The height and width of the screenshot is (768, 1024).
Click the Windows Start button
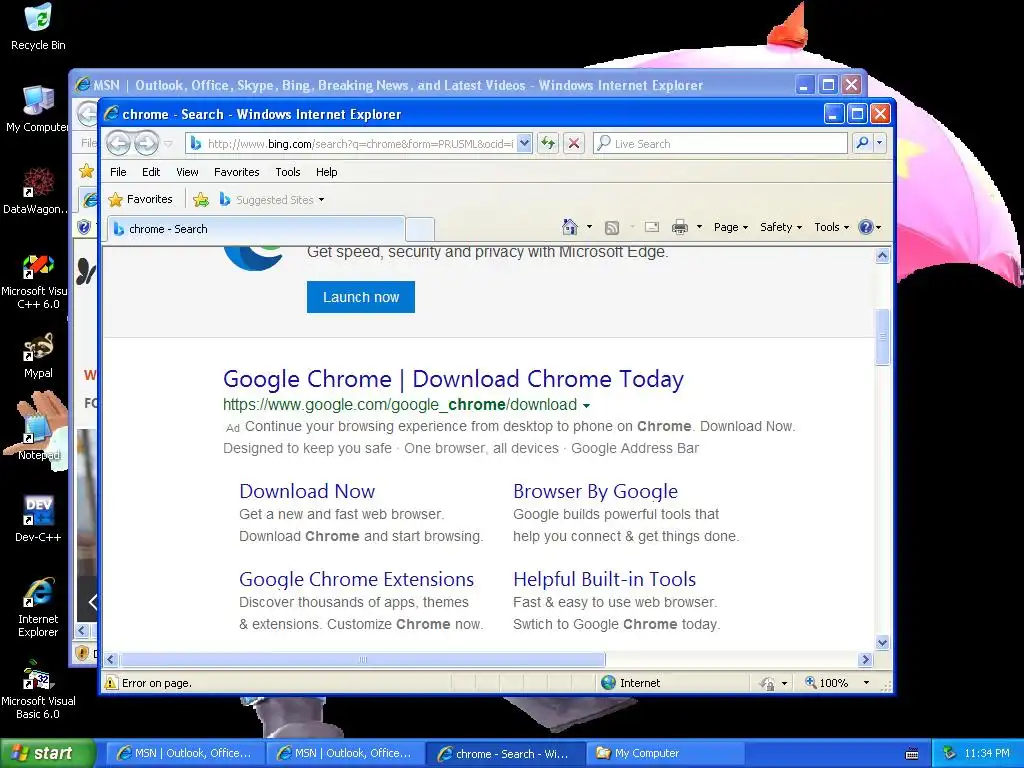[x=48, y=753]
